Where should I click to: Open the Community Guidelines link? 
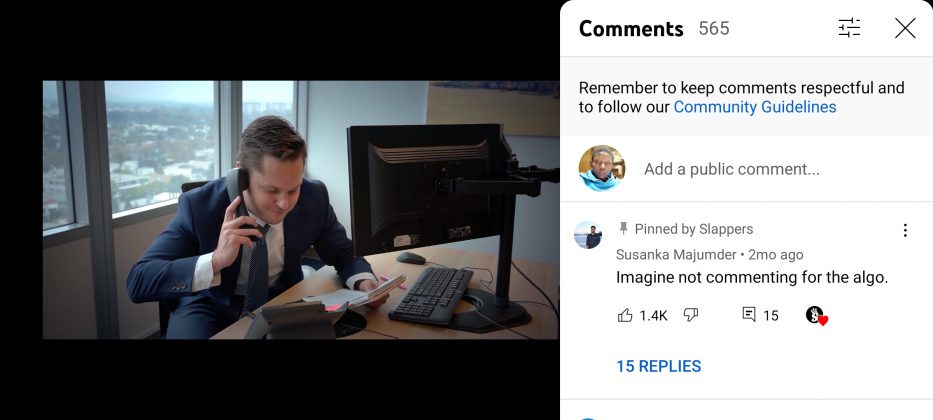point(754,107)
